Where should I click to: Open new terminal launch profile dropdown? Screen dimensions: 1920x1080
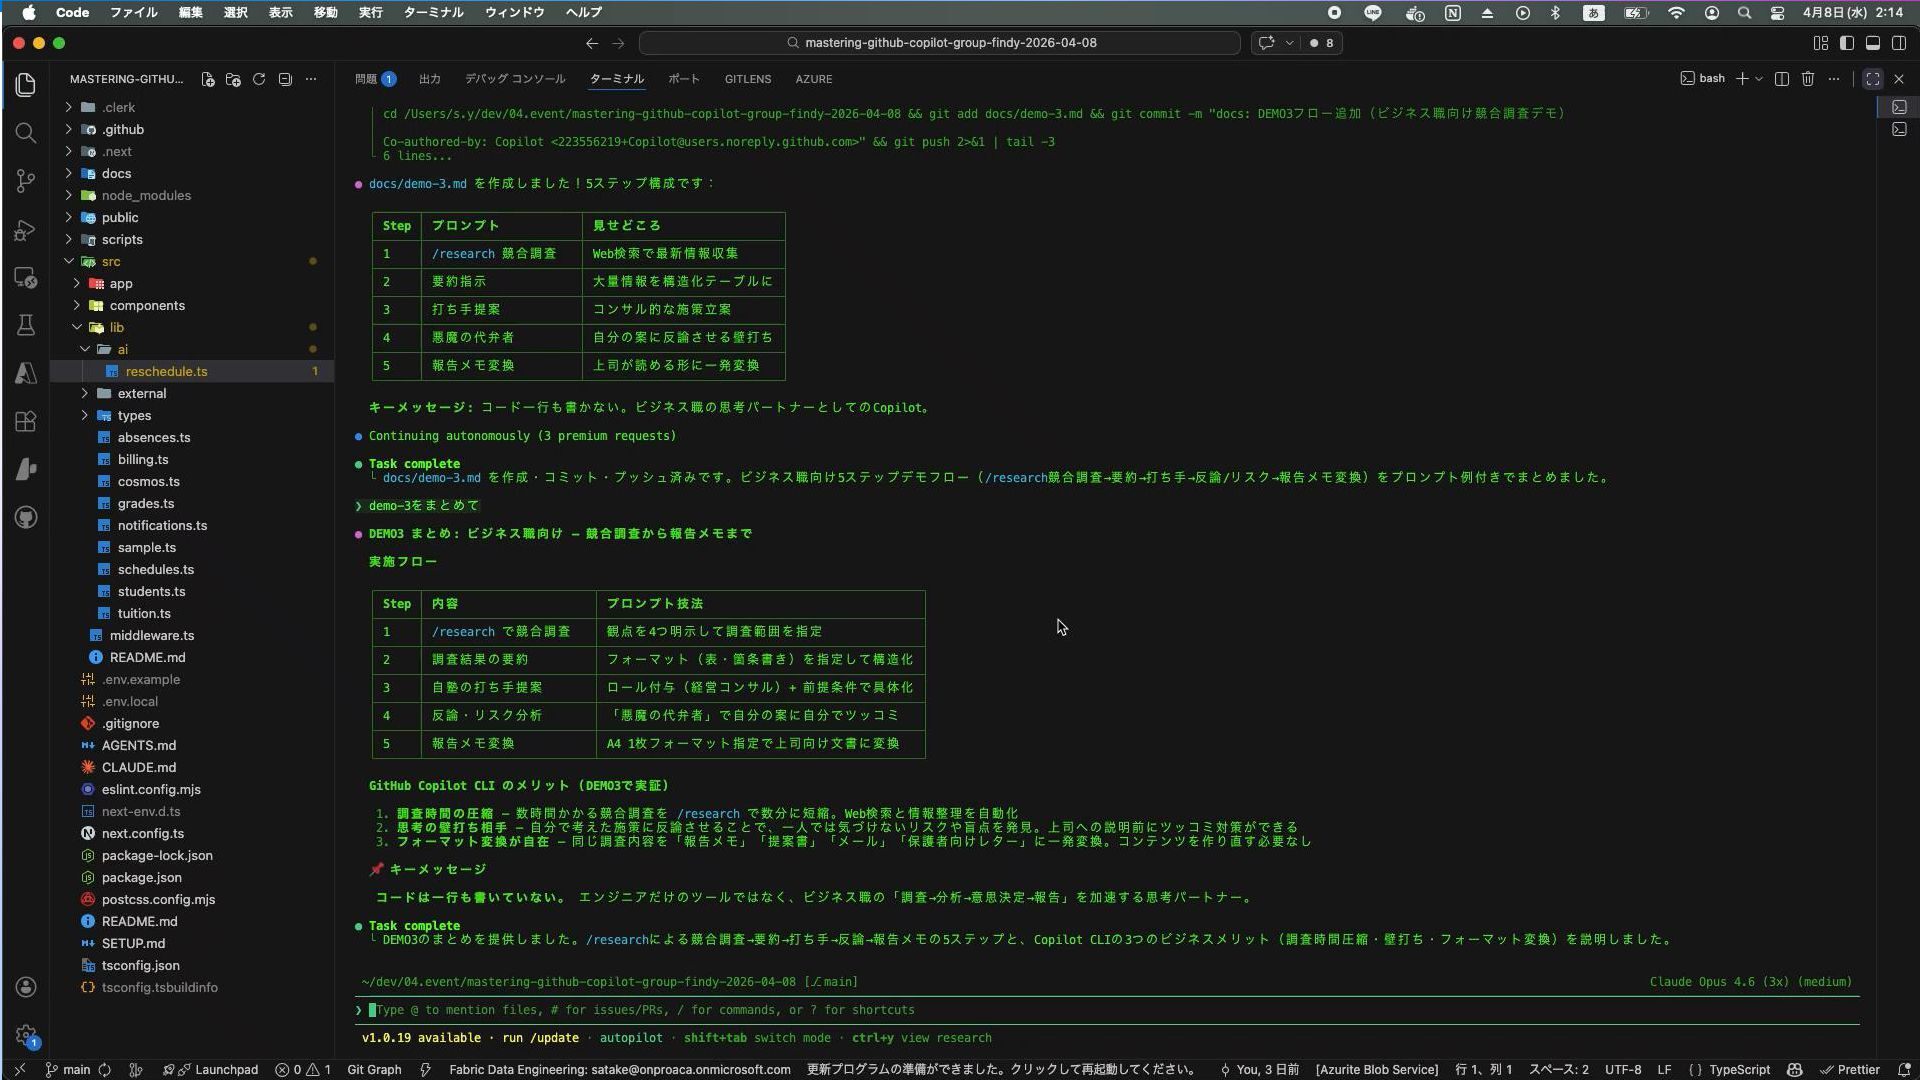(1759, 79)
